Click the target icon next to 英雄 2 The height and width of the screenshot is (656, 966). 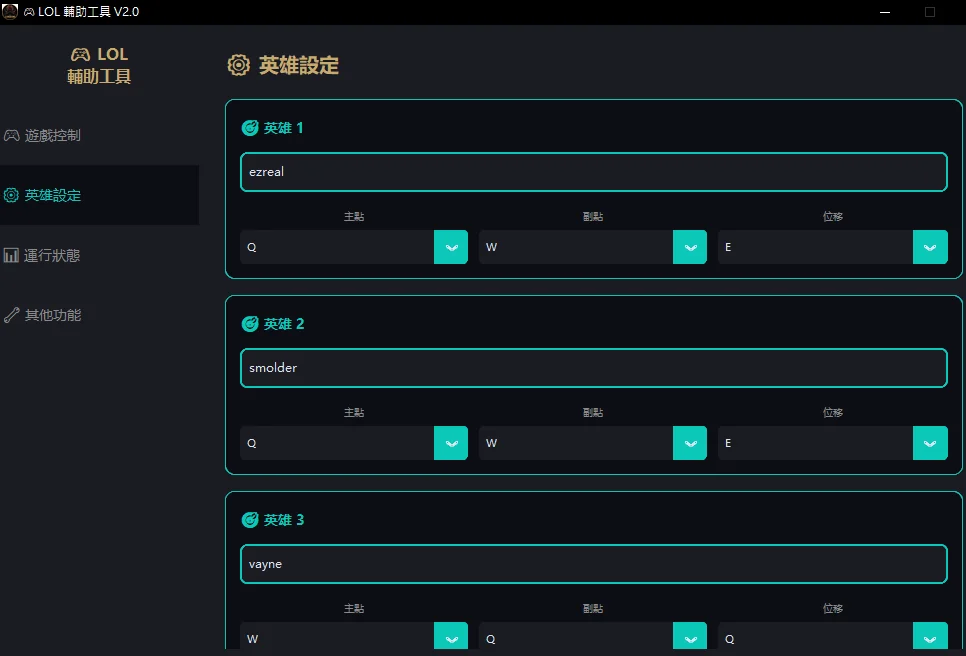pyautogui.click(x=250, y=324)
